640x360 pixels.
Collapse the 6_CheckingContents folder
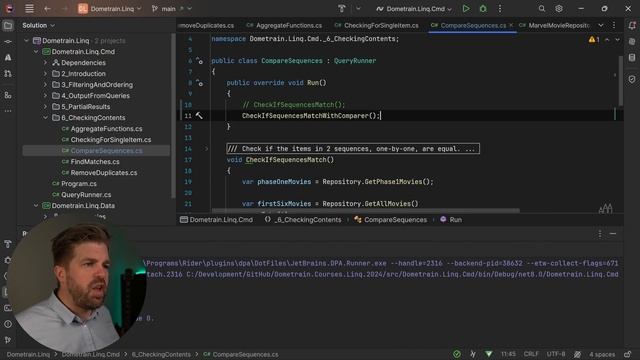[x=45, y=118]
